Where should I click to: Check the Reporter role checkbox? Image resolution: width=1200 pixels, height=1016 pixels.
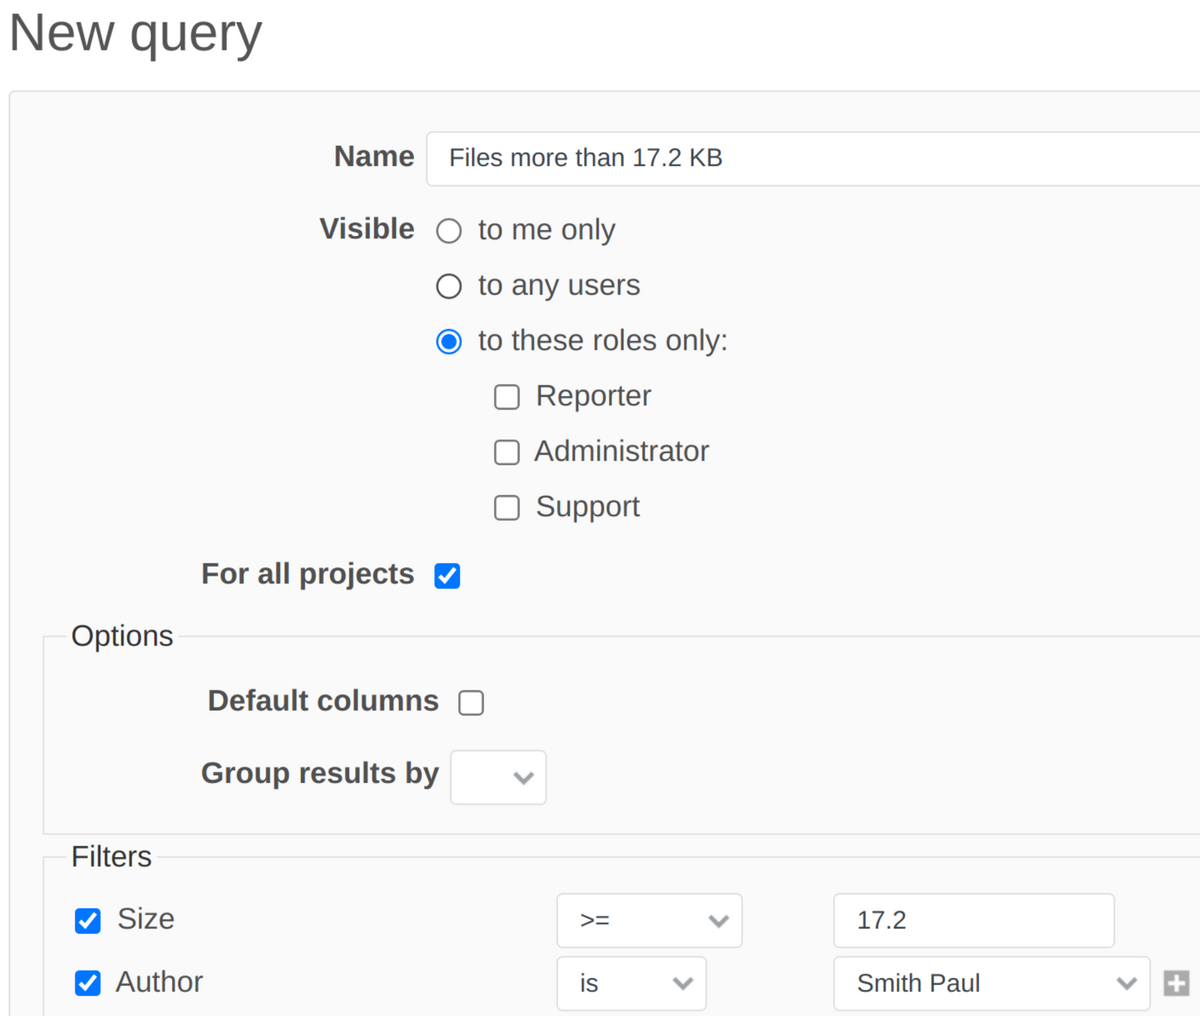[507, 397]
